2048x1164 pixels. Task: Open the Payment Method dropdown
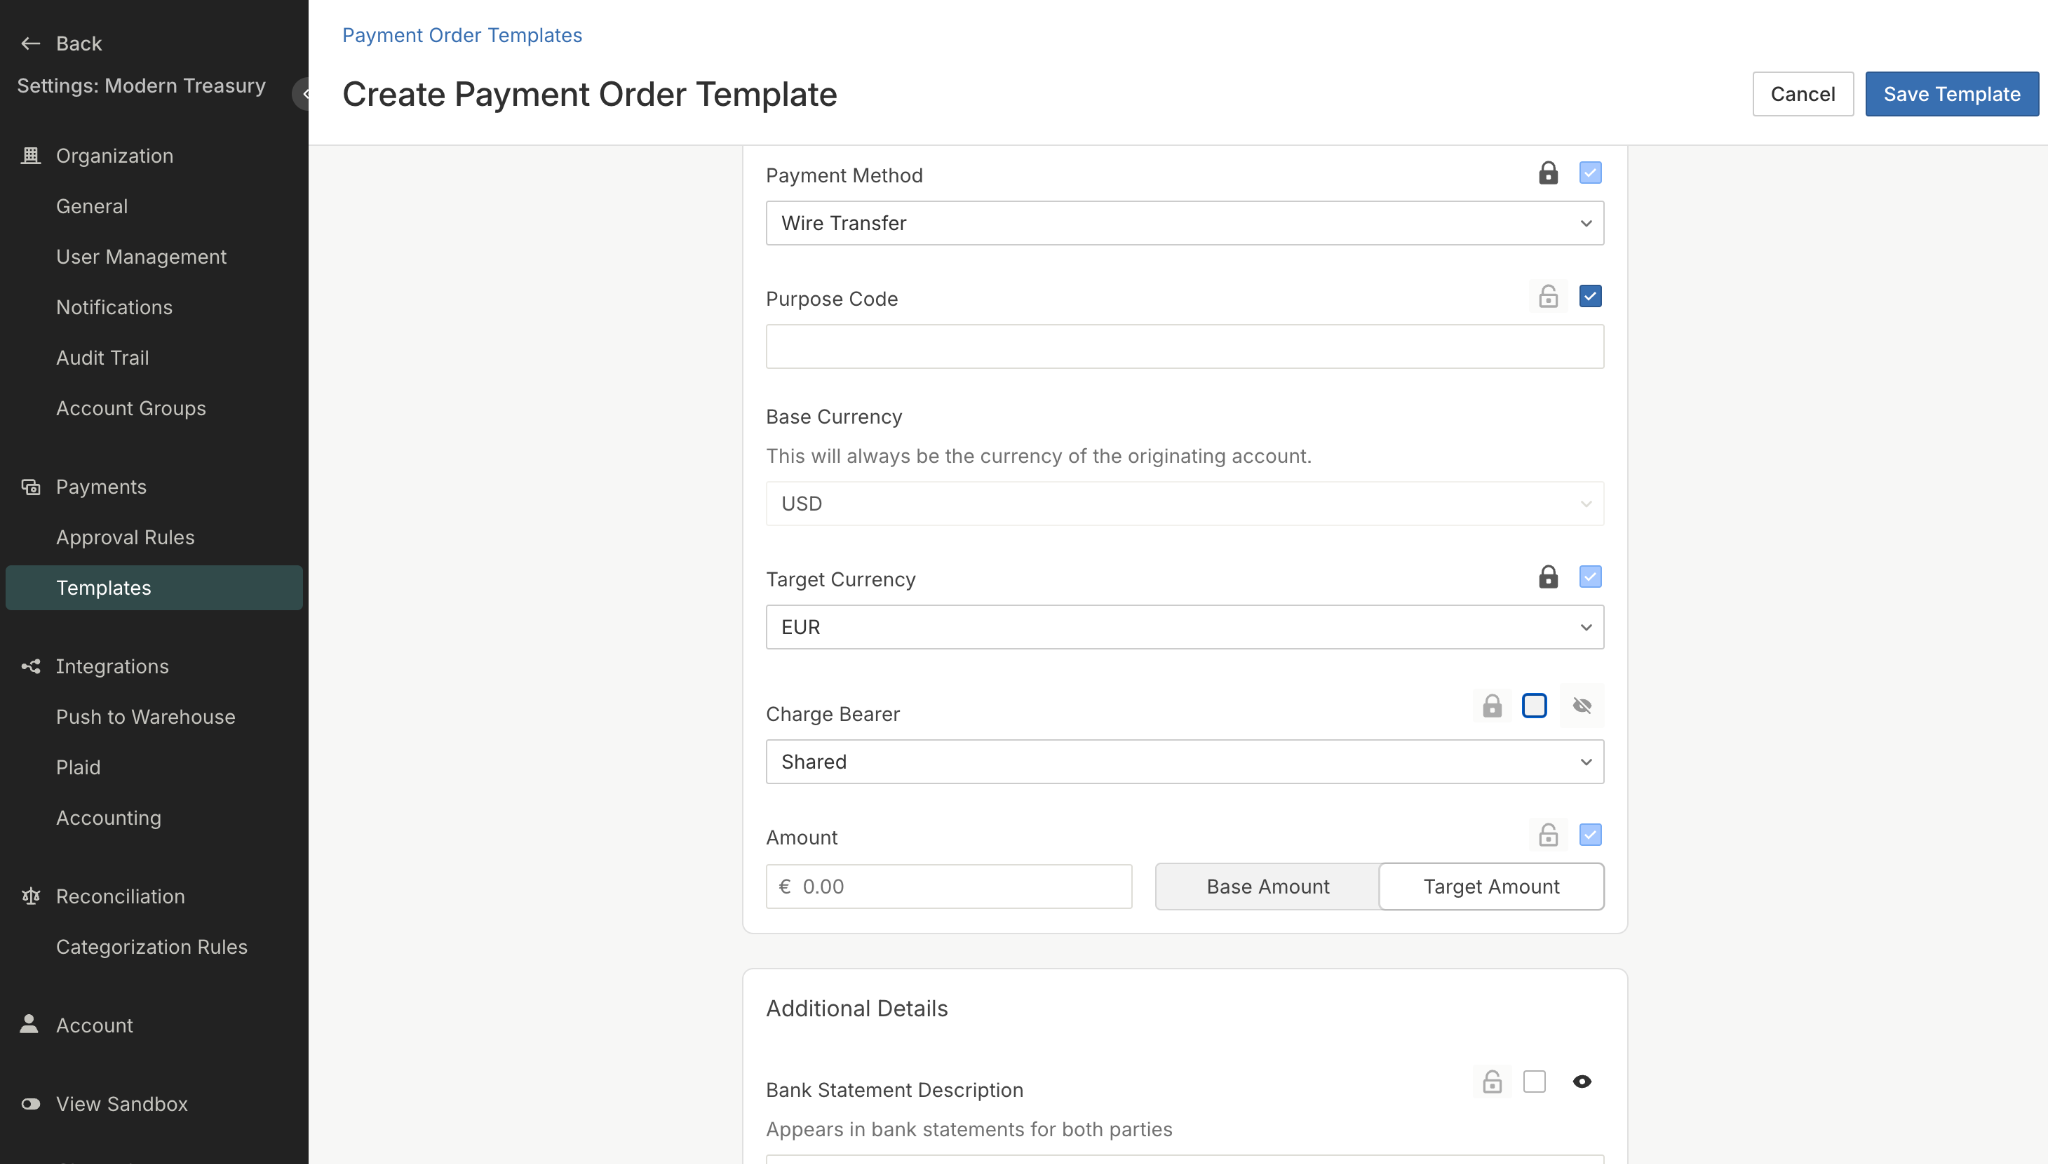pyautogui.click(x=1184, y=223)
